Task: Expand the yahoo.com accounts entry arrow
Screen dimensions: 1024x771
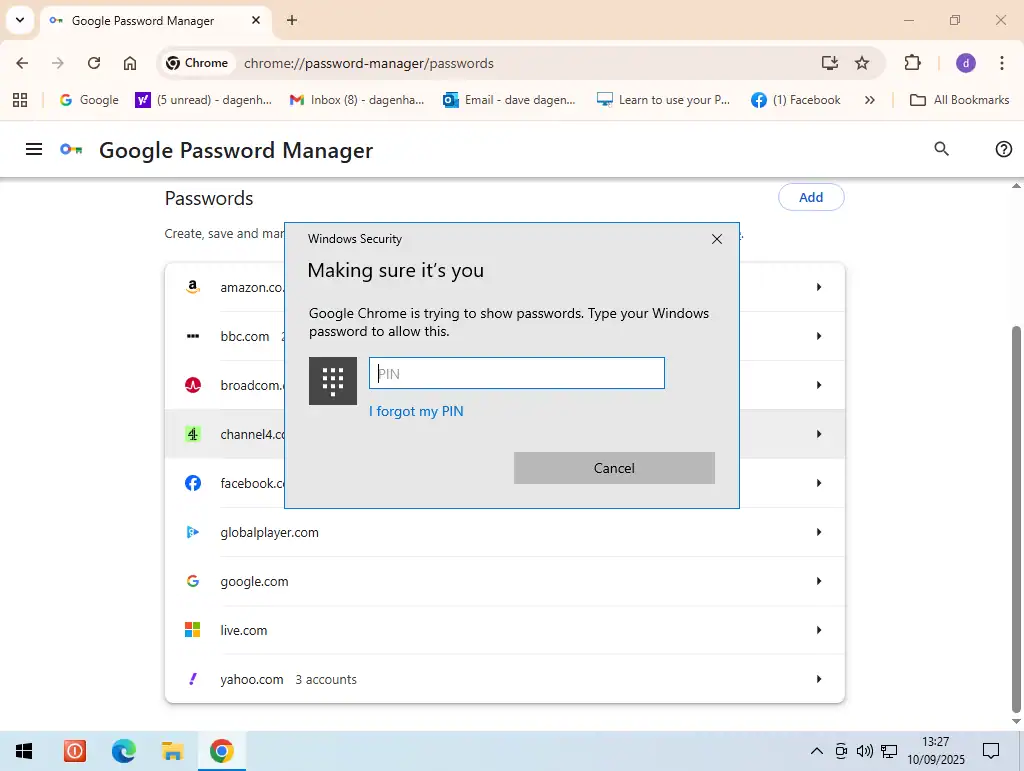Action: click(x=818, y=679)
